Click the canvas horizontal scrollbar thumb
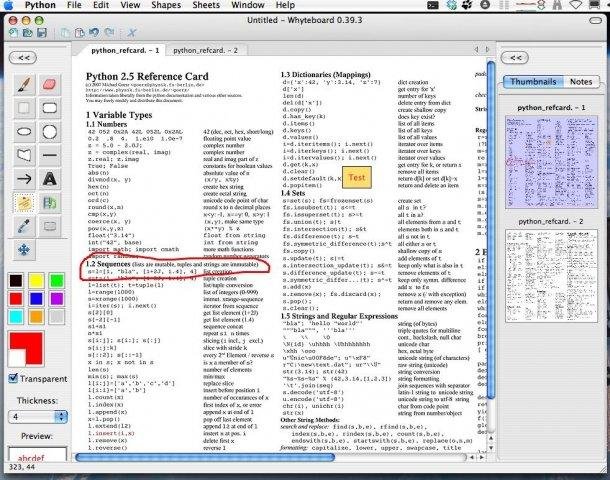The height and width of the screenshot is (480, 610). tap(205, 457)
